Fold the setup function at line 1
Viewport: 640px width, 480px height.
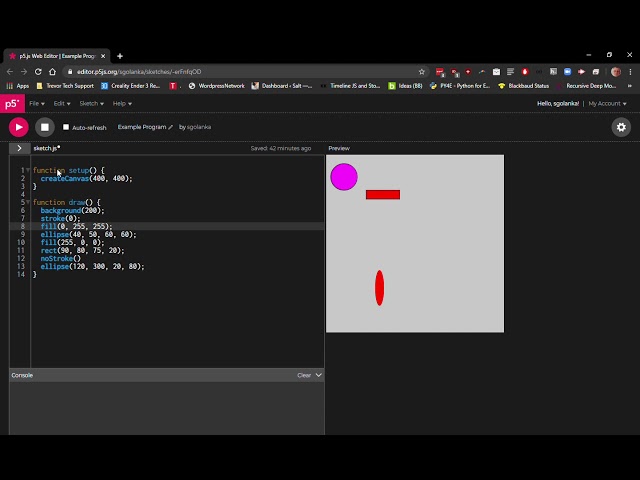coord(28,170)
